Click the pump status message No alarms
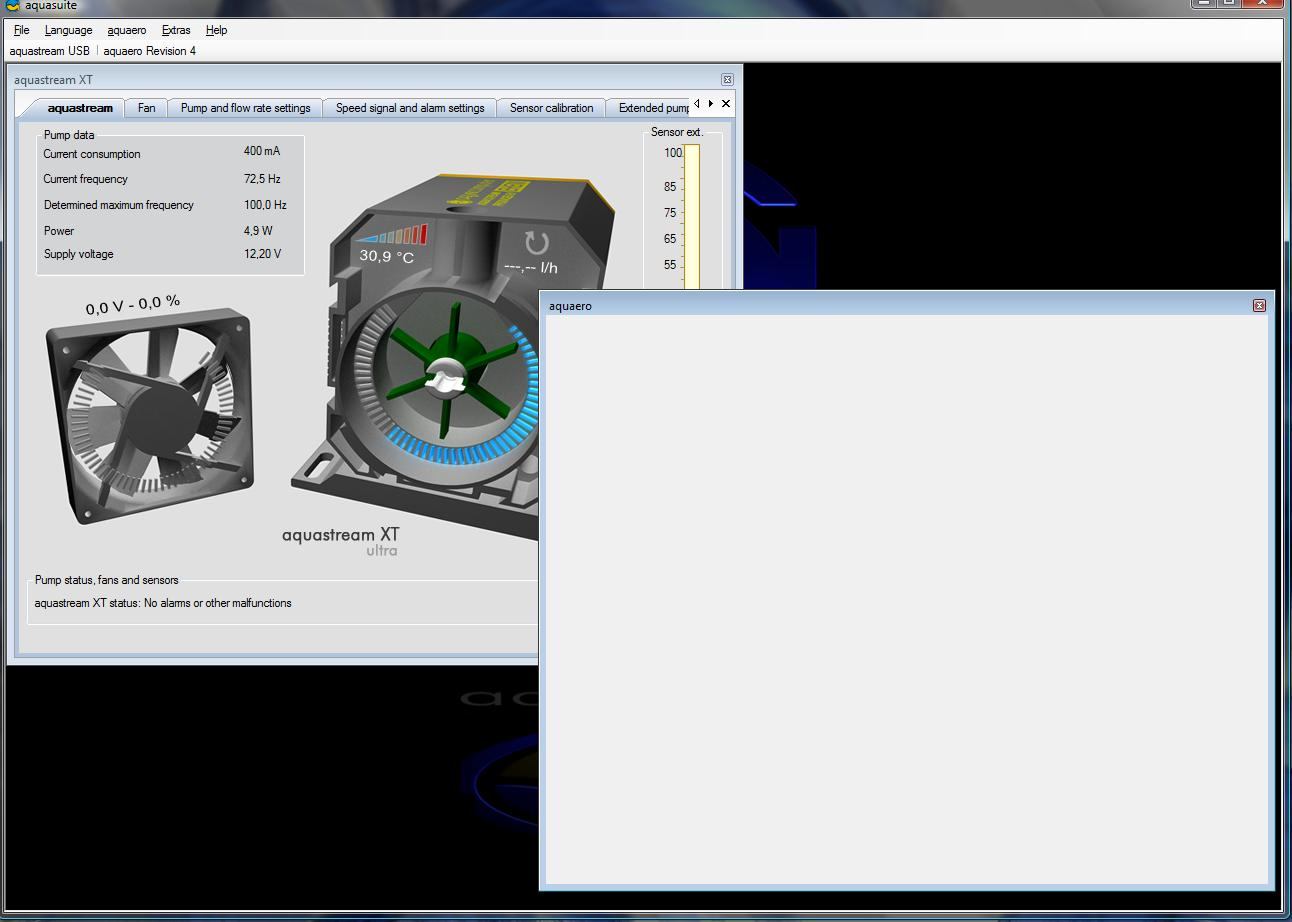Image resolution: width=1292 pixels, height=922 pixels. click(163, 603)
